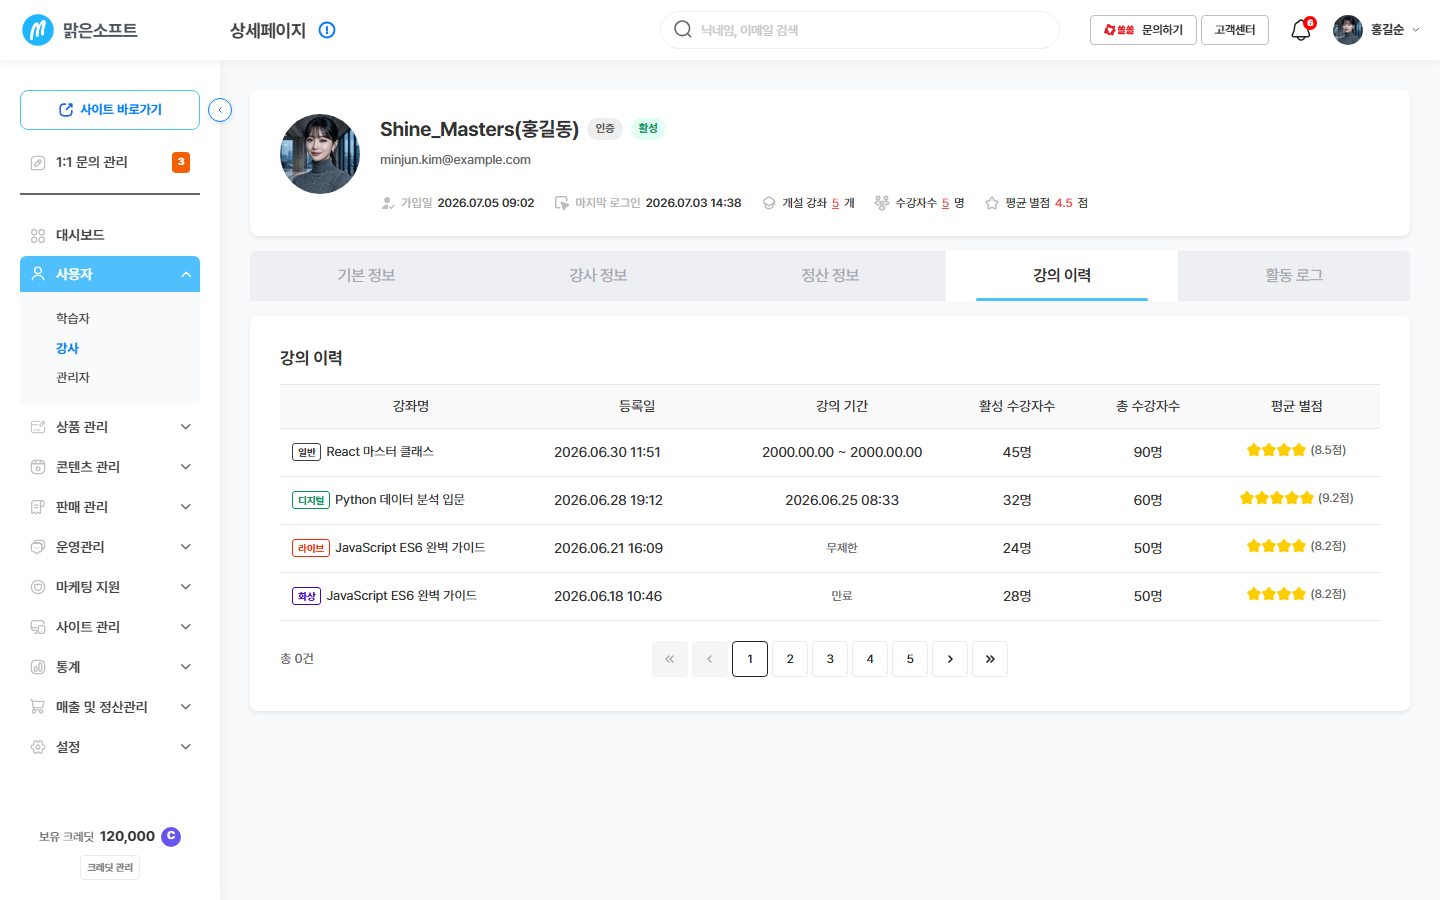Viewport: 1440px width, 900px height.
Task: Expand the 설정 menu chevron
Action: pyautogui.click(x=186, y=747)
